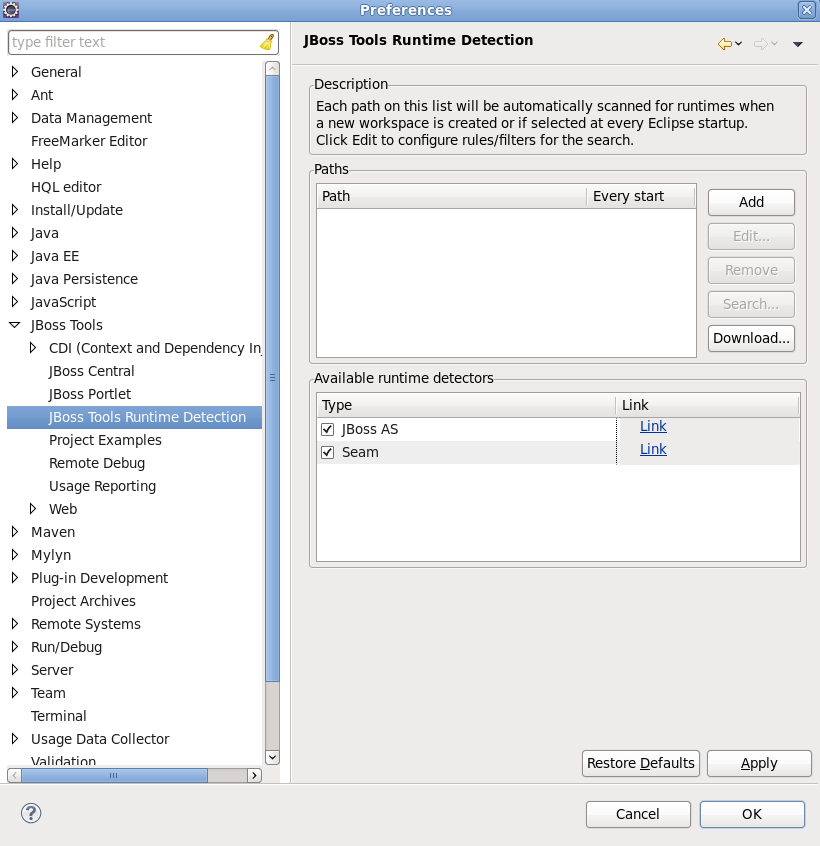Go back with the yellow arrow icon
The width and height of the screenshot is (820, 846).
tap(725, 44)
